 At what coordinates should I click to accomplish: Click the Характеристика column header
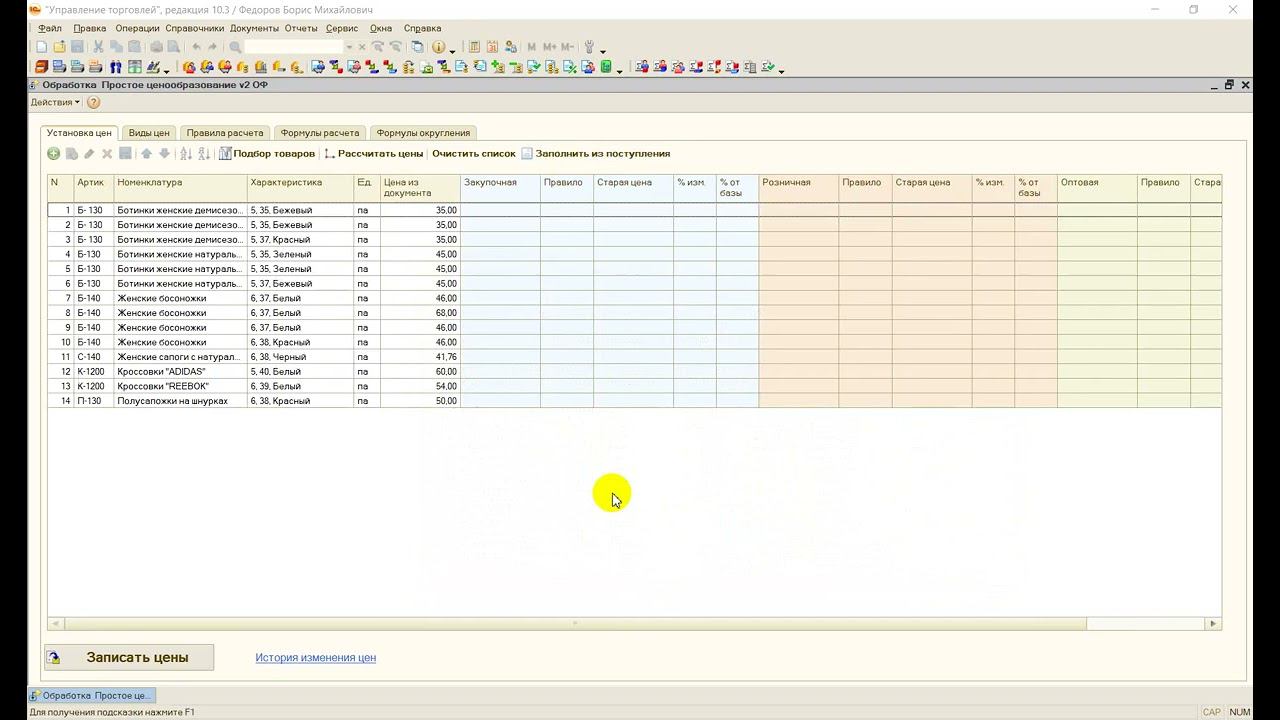(300, 188)
